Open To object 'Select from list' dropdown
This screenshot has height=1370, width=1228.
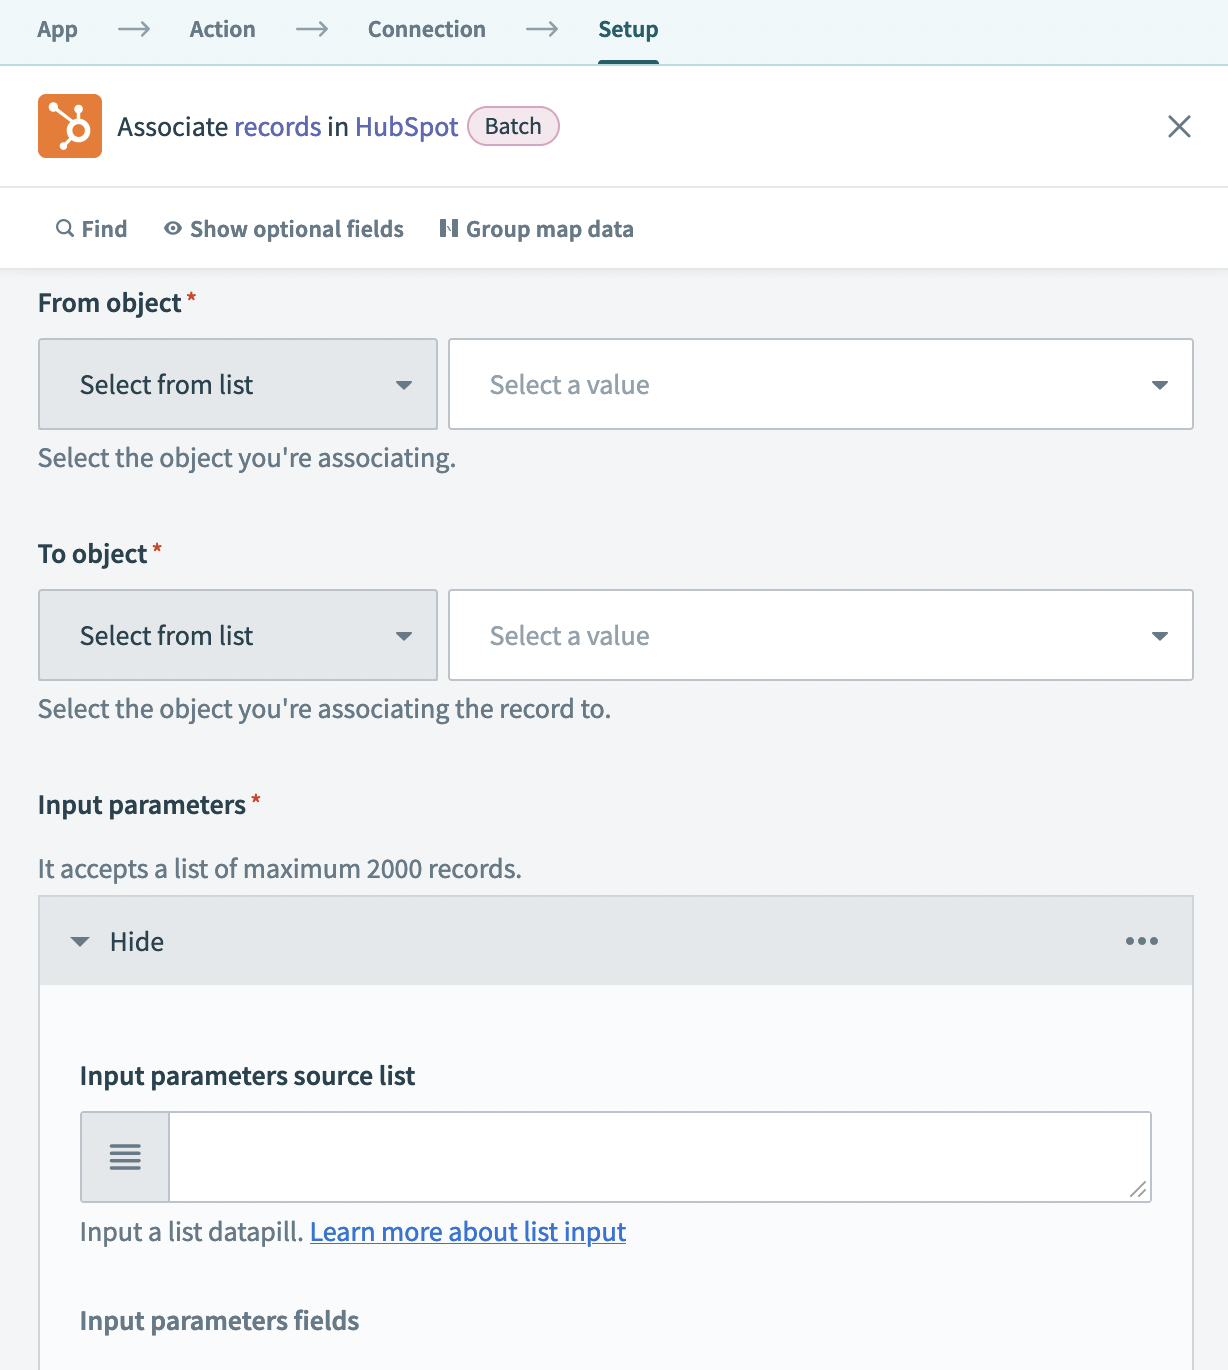click(x=238, y=636)
